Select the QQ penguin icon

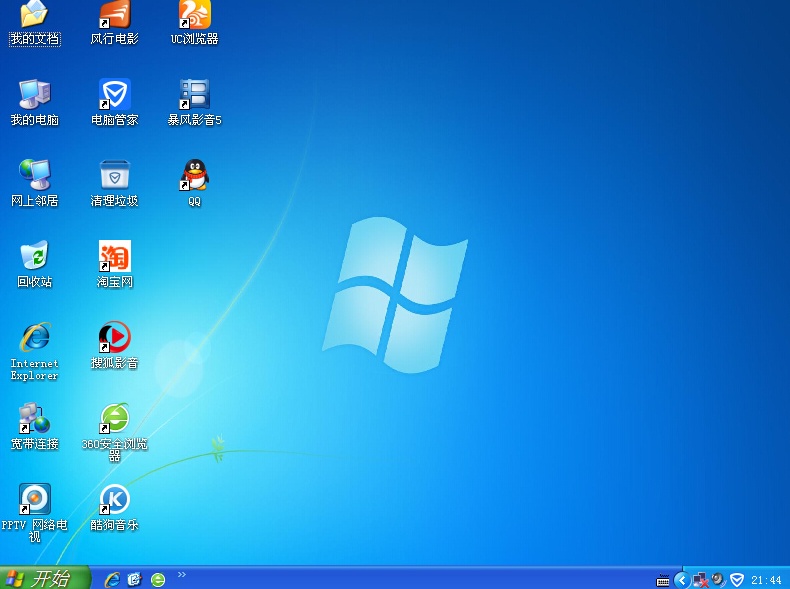[194, 174]
